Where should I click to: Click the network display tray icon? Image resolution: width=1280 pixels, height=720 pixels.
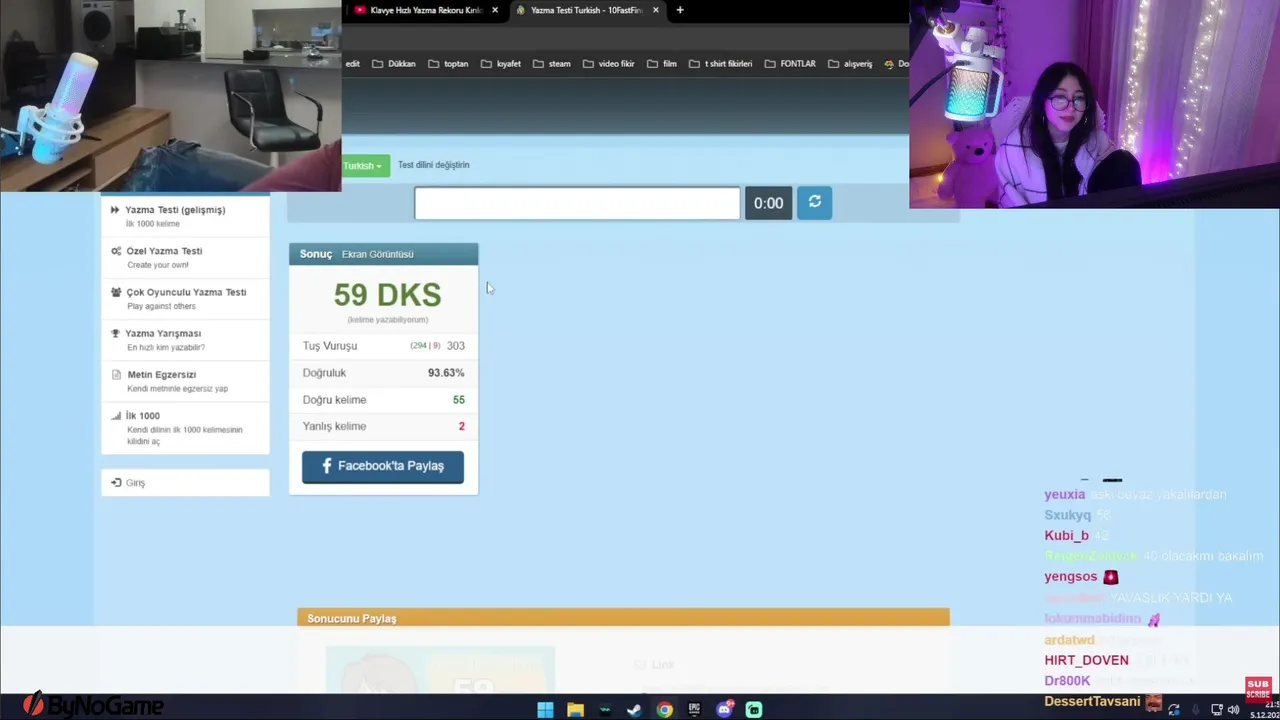click(x=1217, y=710)
